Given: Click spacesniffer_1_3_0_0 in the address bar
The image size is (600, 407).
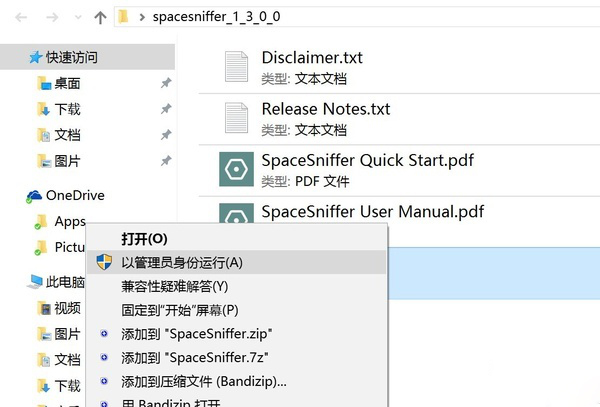Looking at the screenshot, I should pos(216,17).
